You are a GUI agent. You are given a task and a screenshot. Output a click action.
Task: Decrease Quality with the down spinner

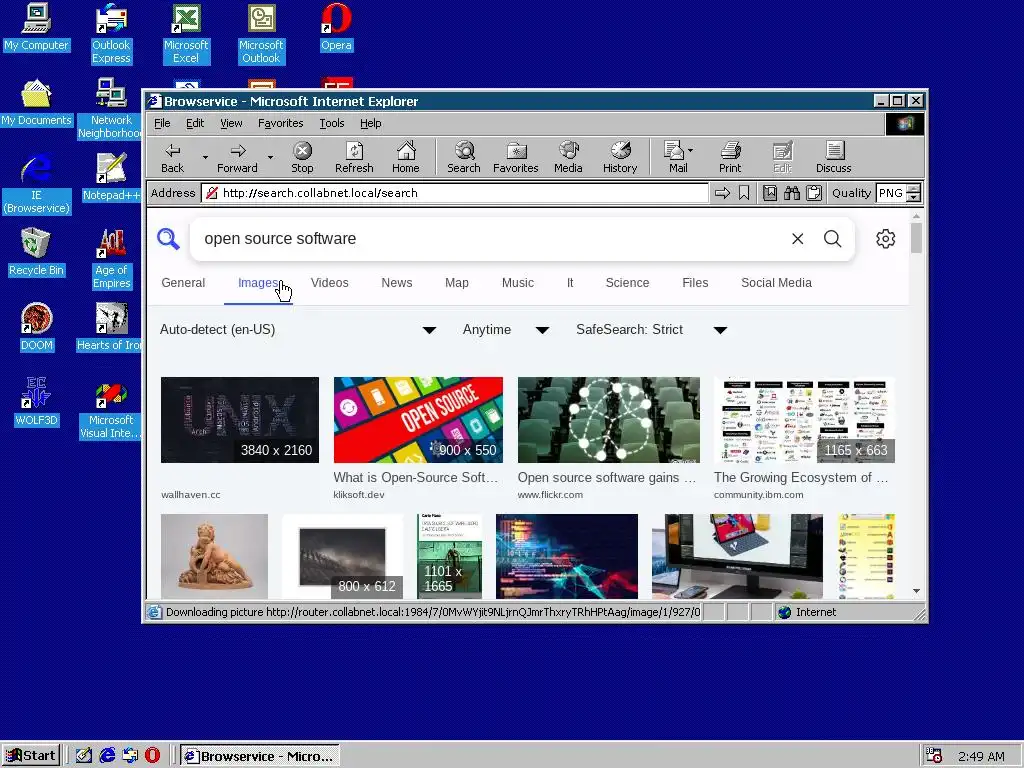click(914, 197)
